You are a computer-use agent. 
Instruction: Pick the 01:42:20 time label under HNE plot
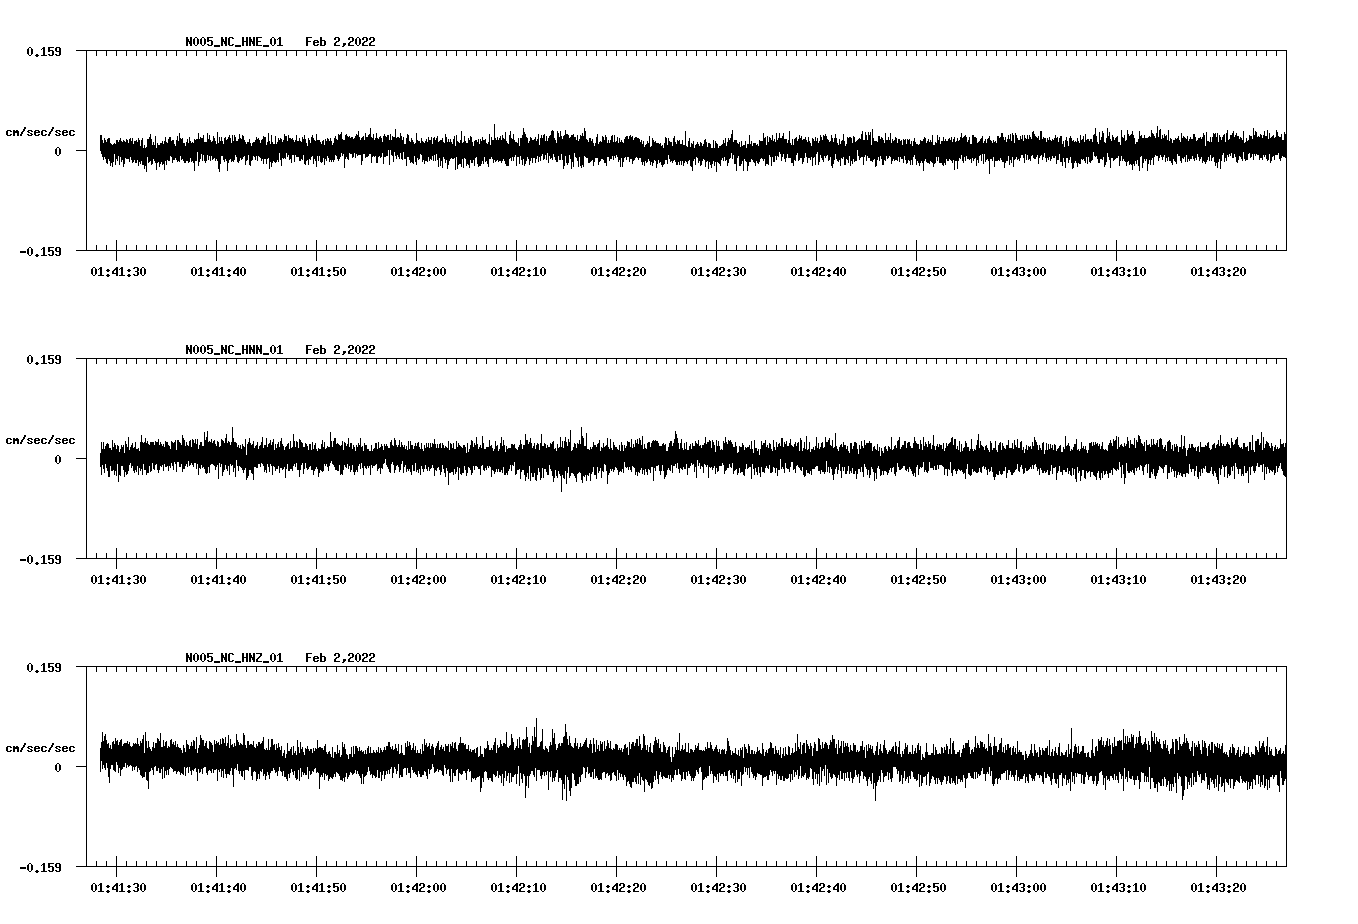pyautogui.click(x=618, y=272)
